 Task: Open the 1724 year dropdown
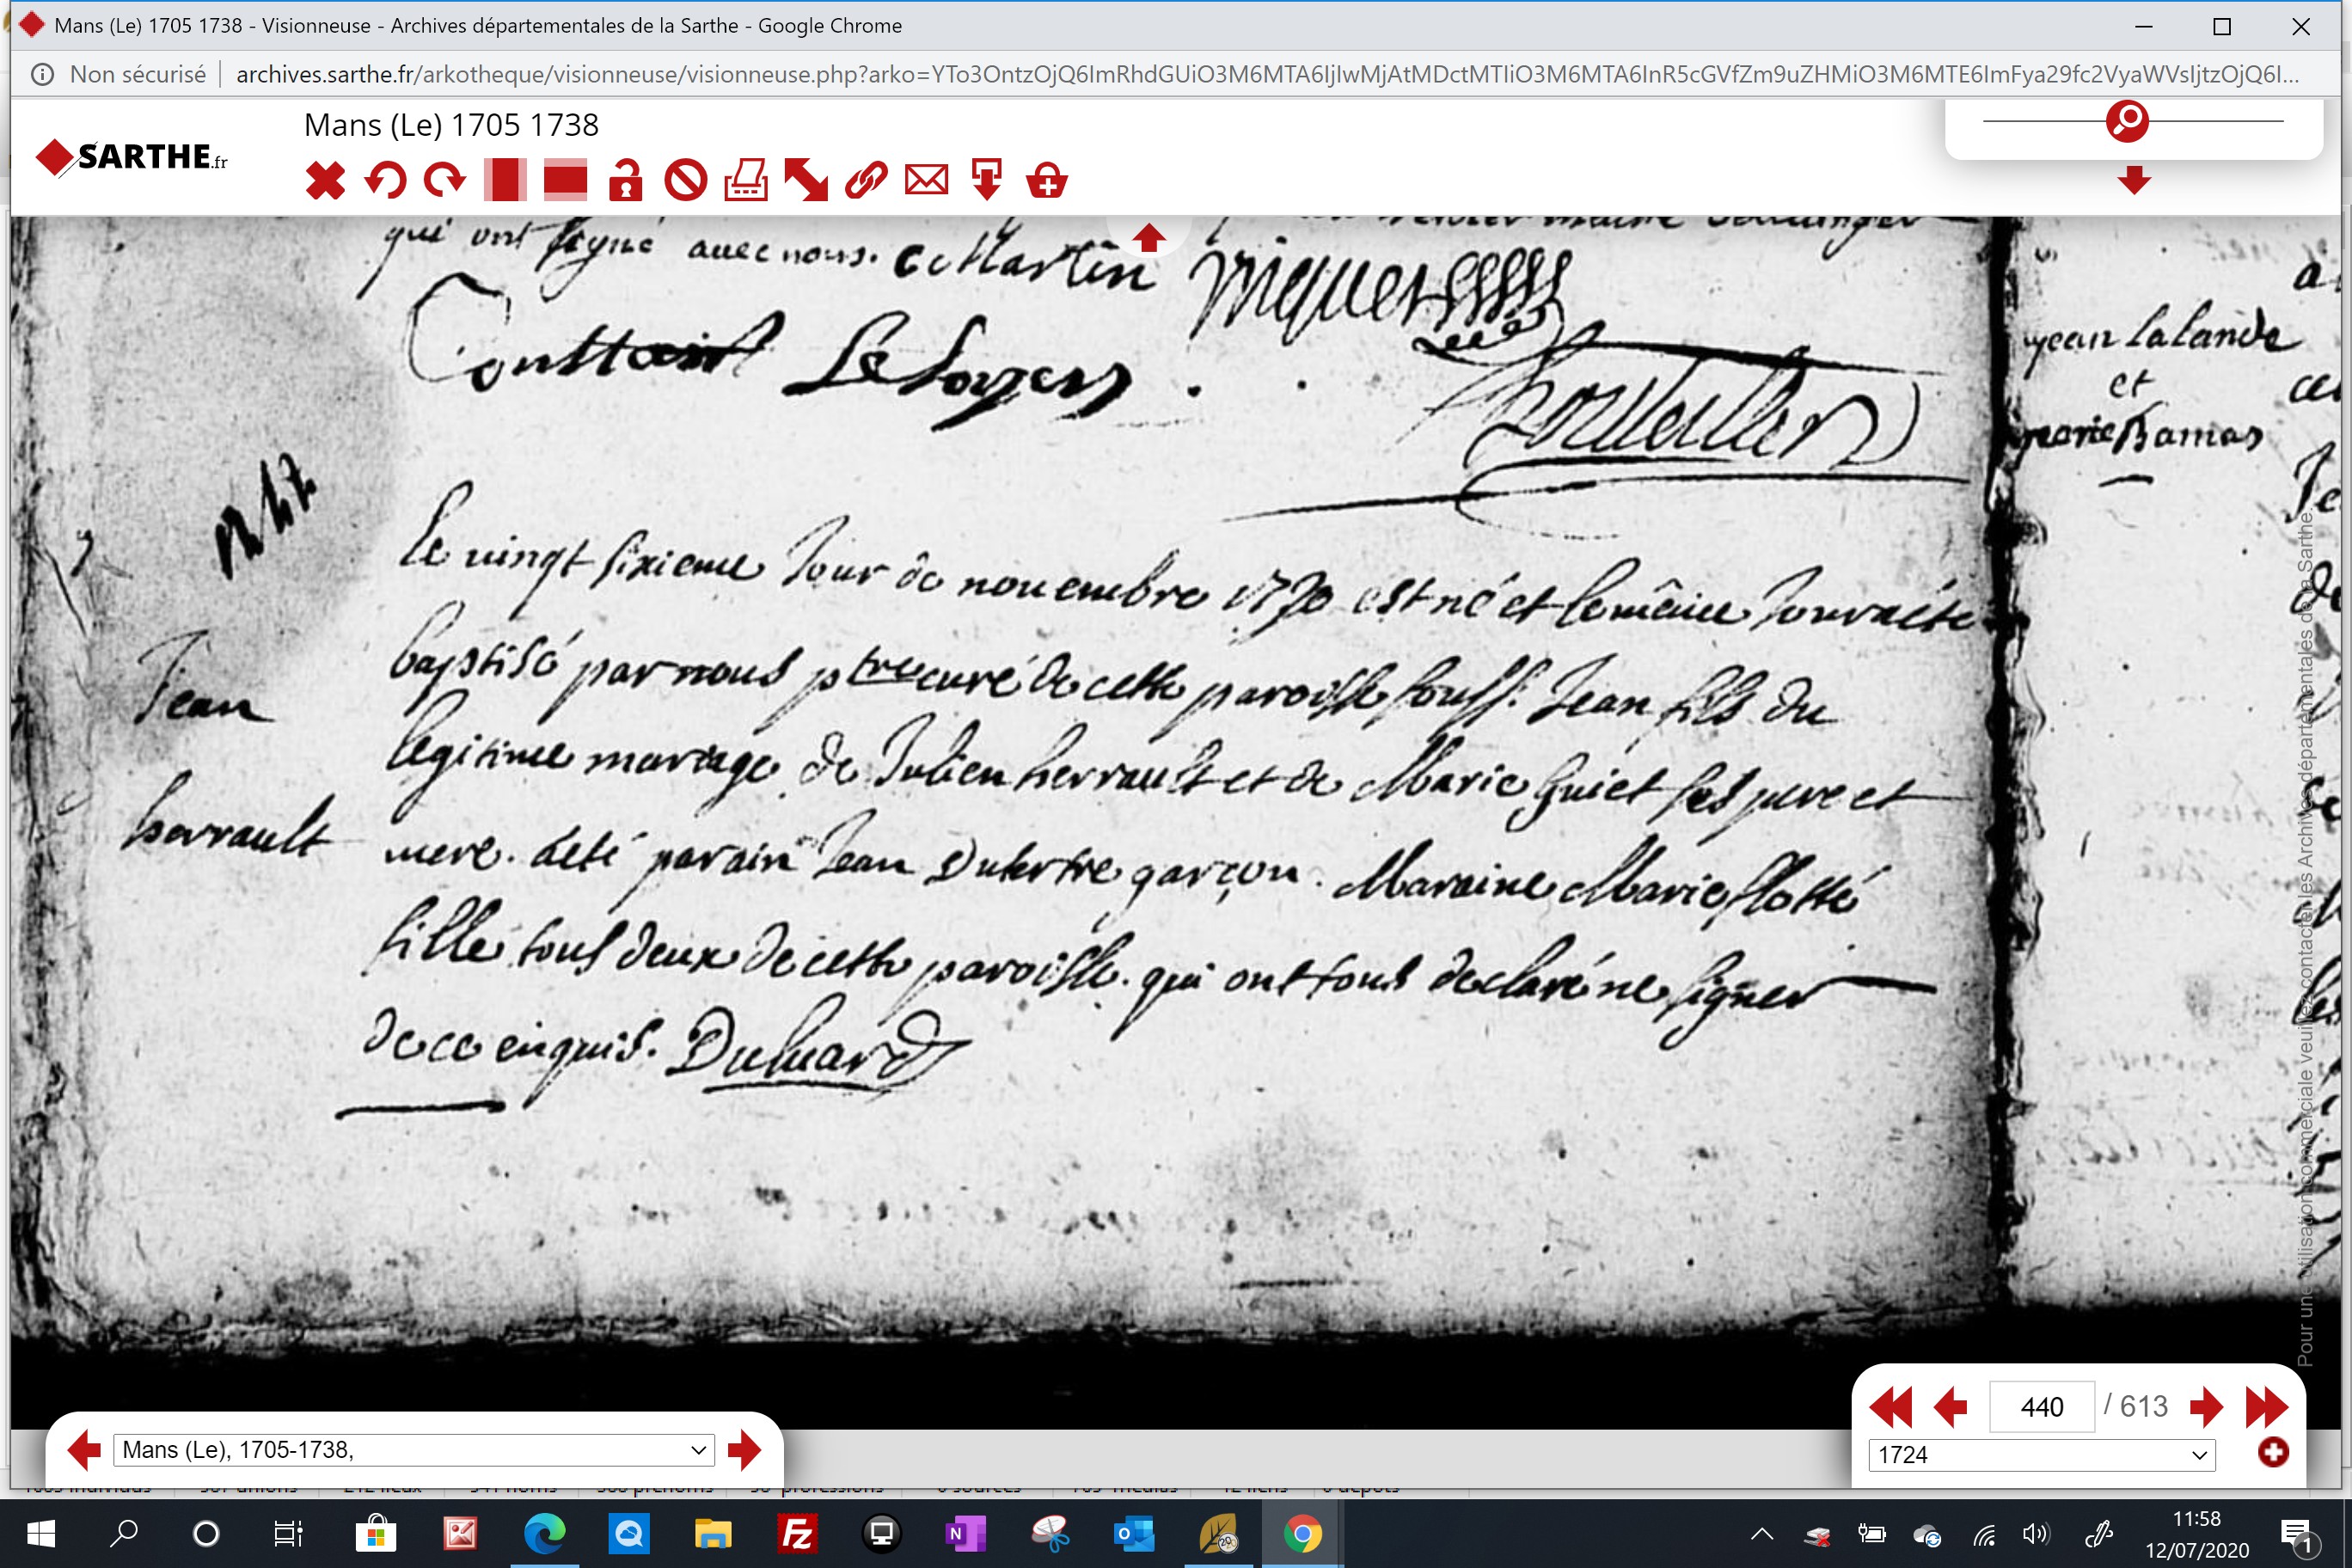coord(2041,1455)
